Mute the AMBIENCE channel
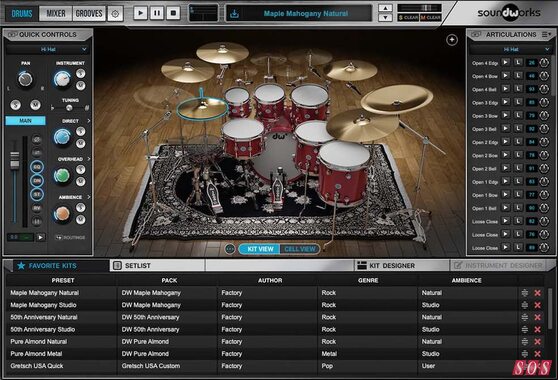Viewport: 558px width, 380px height. [x=81, y=220]
